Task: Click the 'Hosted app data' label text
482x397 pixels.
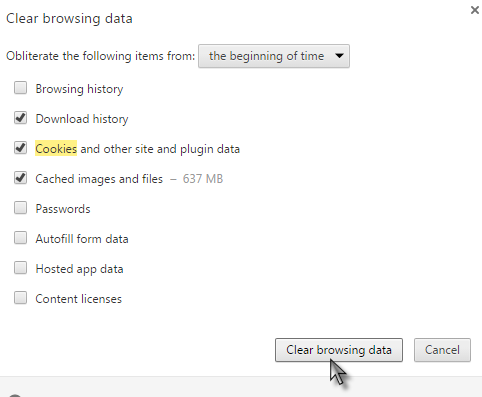Action: coord(79,269)
